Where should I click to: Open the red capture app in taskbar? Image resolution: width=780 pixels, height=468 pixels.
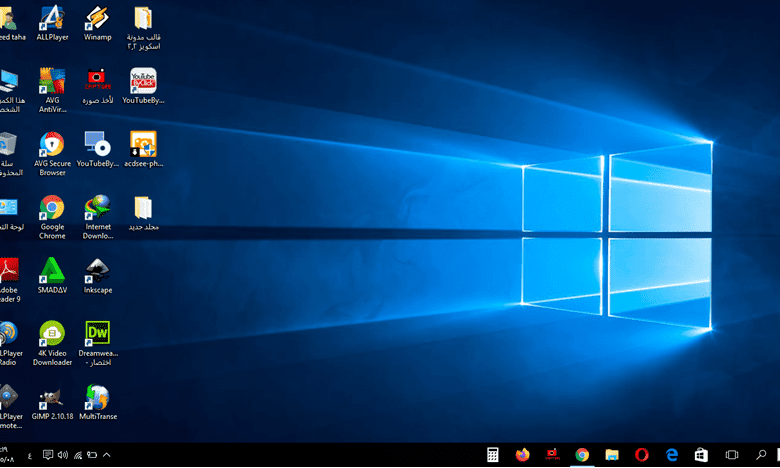tap(552, 455)
